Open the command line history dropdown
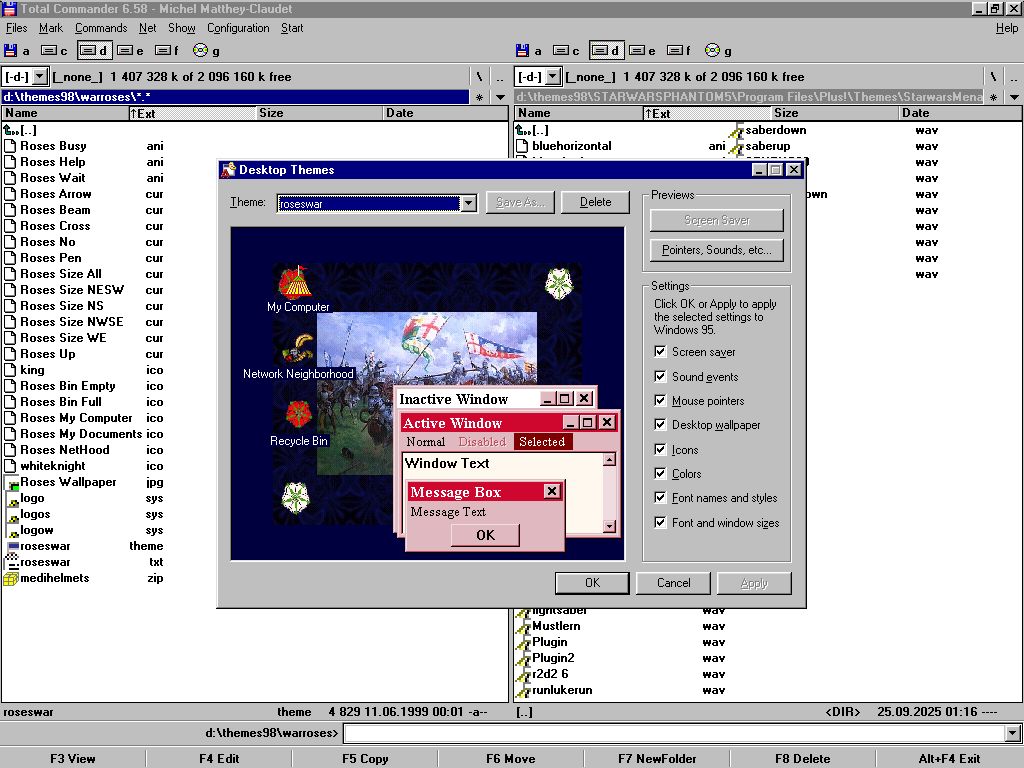This screenshot has width=1024, height=768. (1013, 734)
